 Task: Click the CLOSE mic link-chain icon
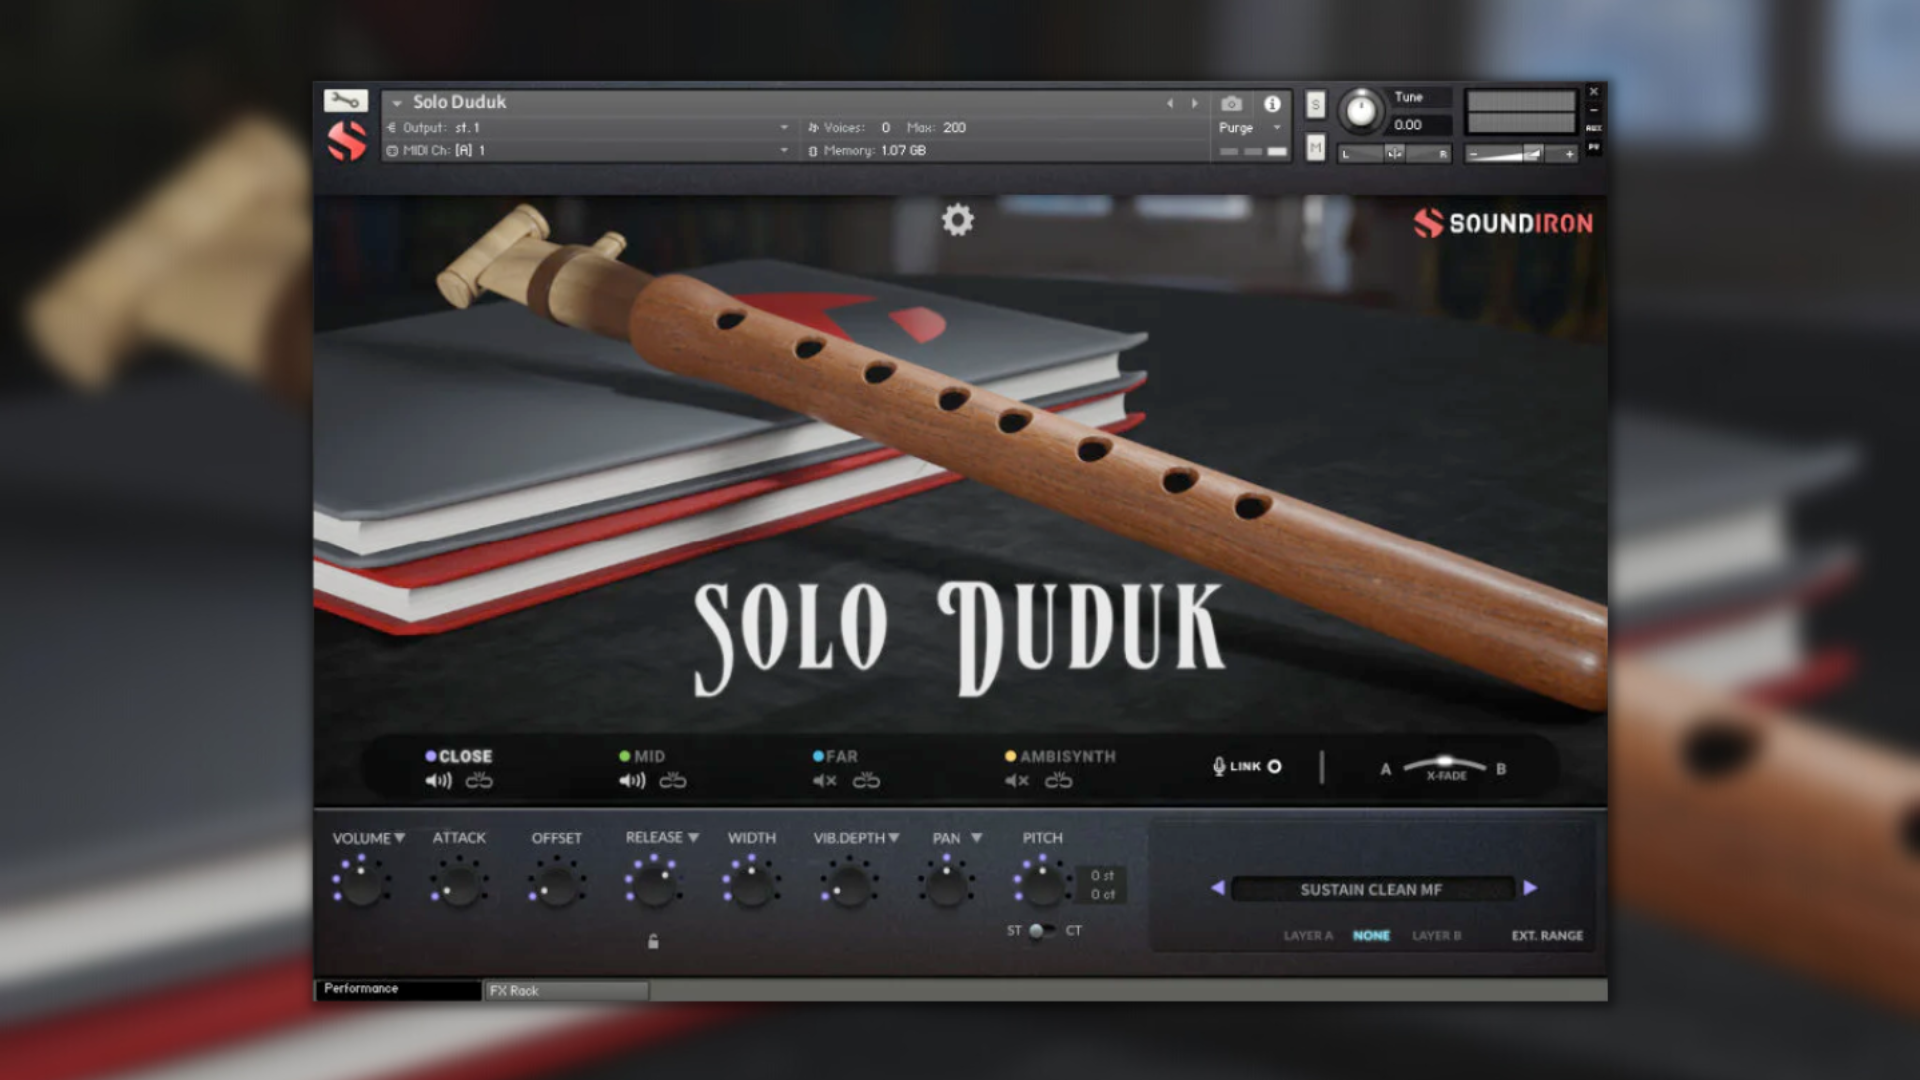(479, 780)
